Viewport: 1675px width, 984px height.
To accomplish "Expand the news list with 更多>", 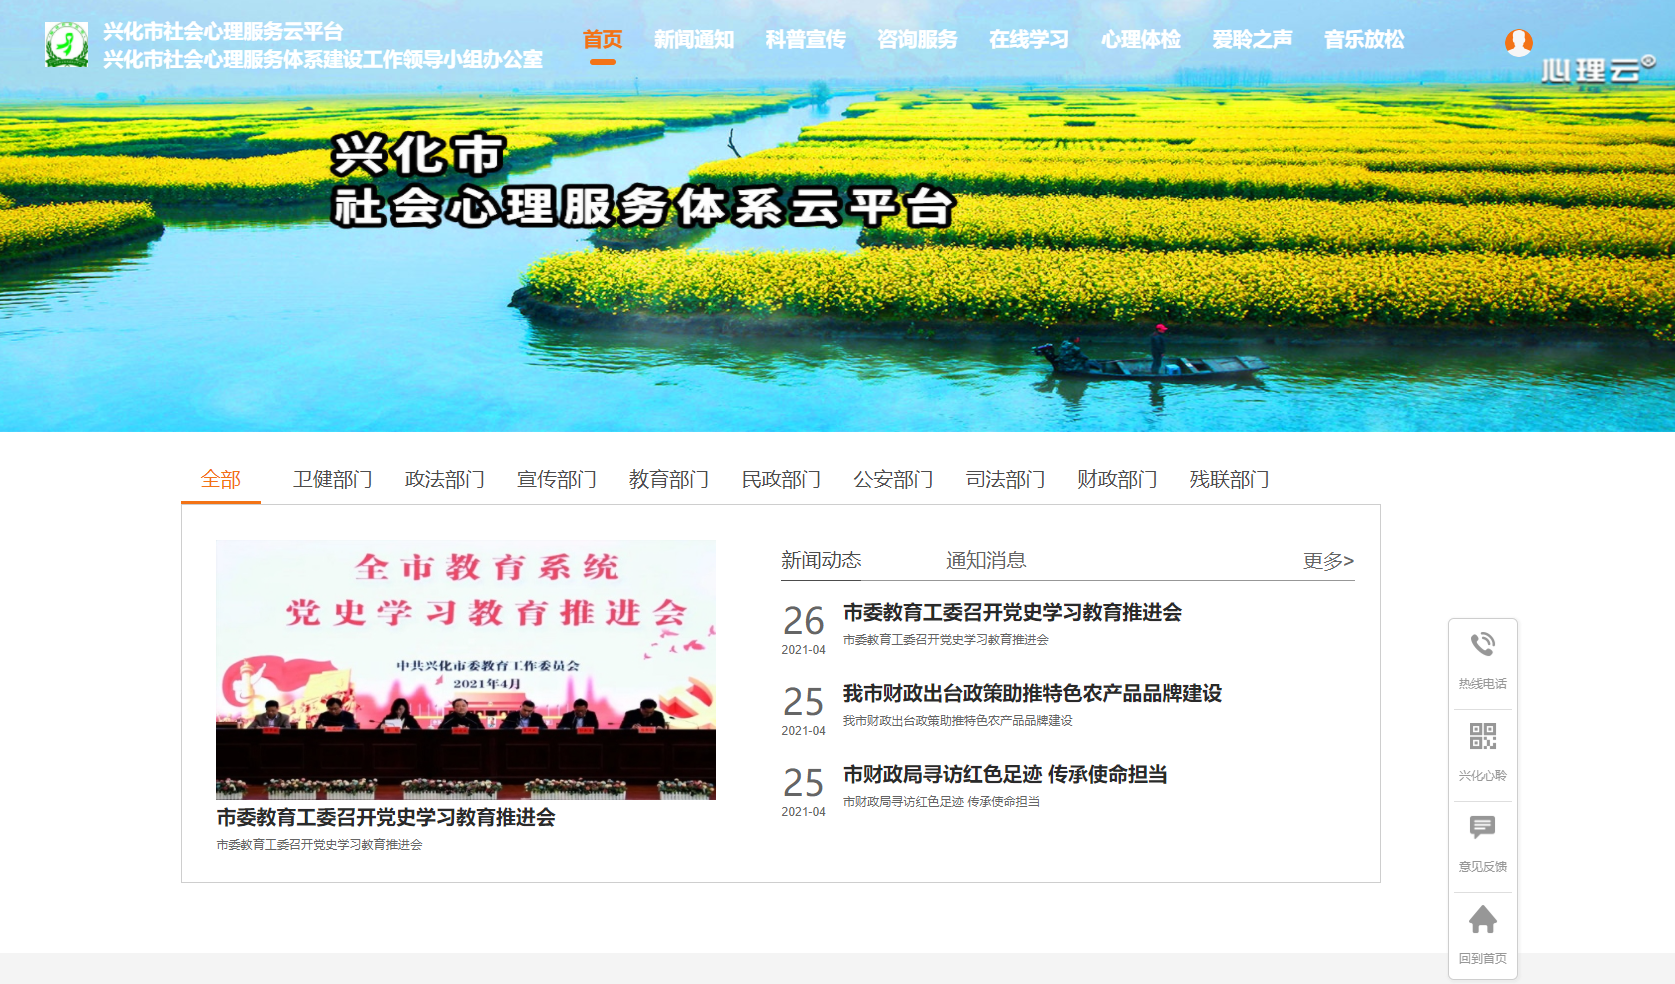I will click(1327, 561).
